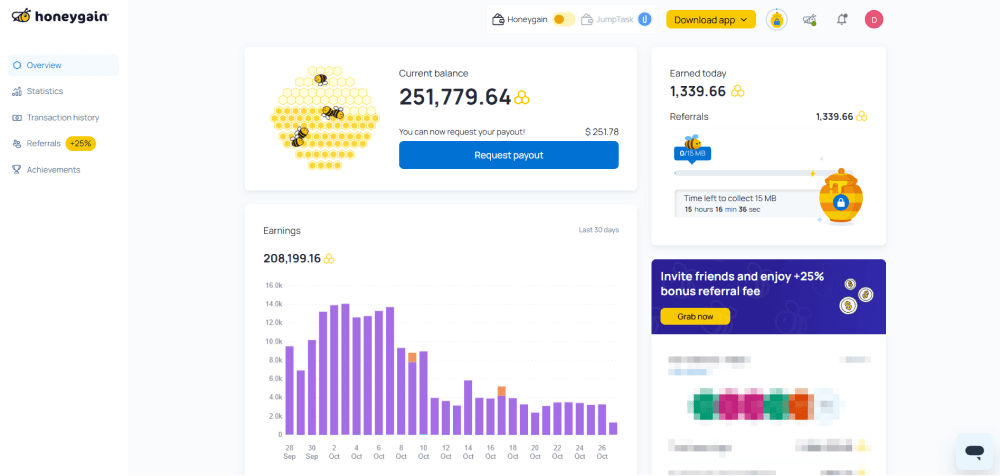This screenshot has width=1000, height=476.
Task: Click the locked honey jar icon
Action: [x=840, y=201]
